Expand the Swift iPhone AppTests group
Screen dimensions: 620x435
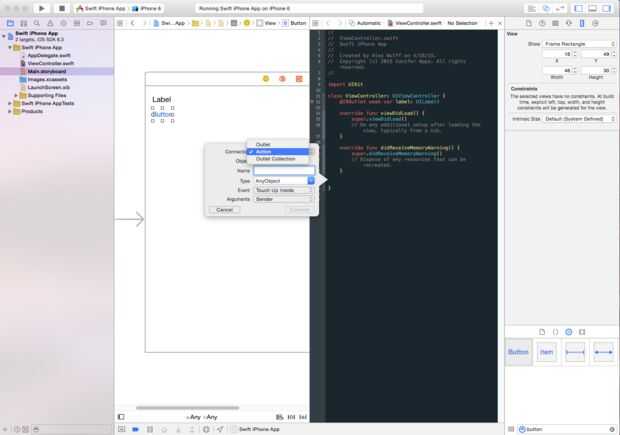10,103
